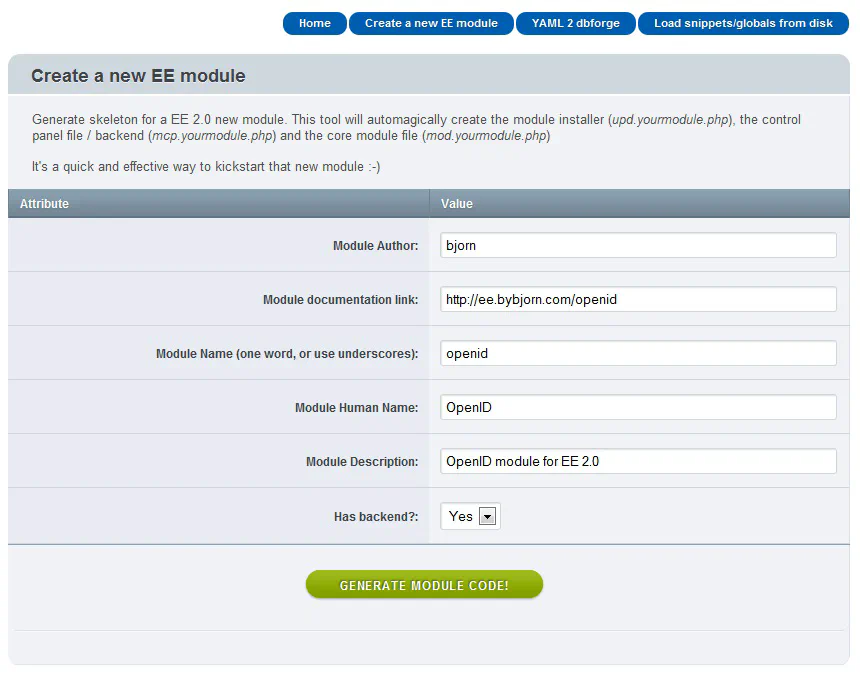860x679 pixels.
Task: Focus the Module Author input field
Action: pos(638,245)
